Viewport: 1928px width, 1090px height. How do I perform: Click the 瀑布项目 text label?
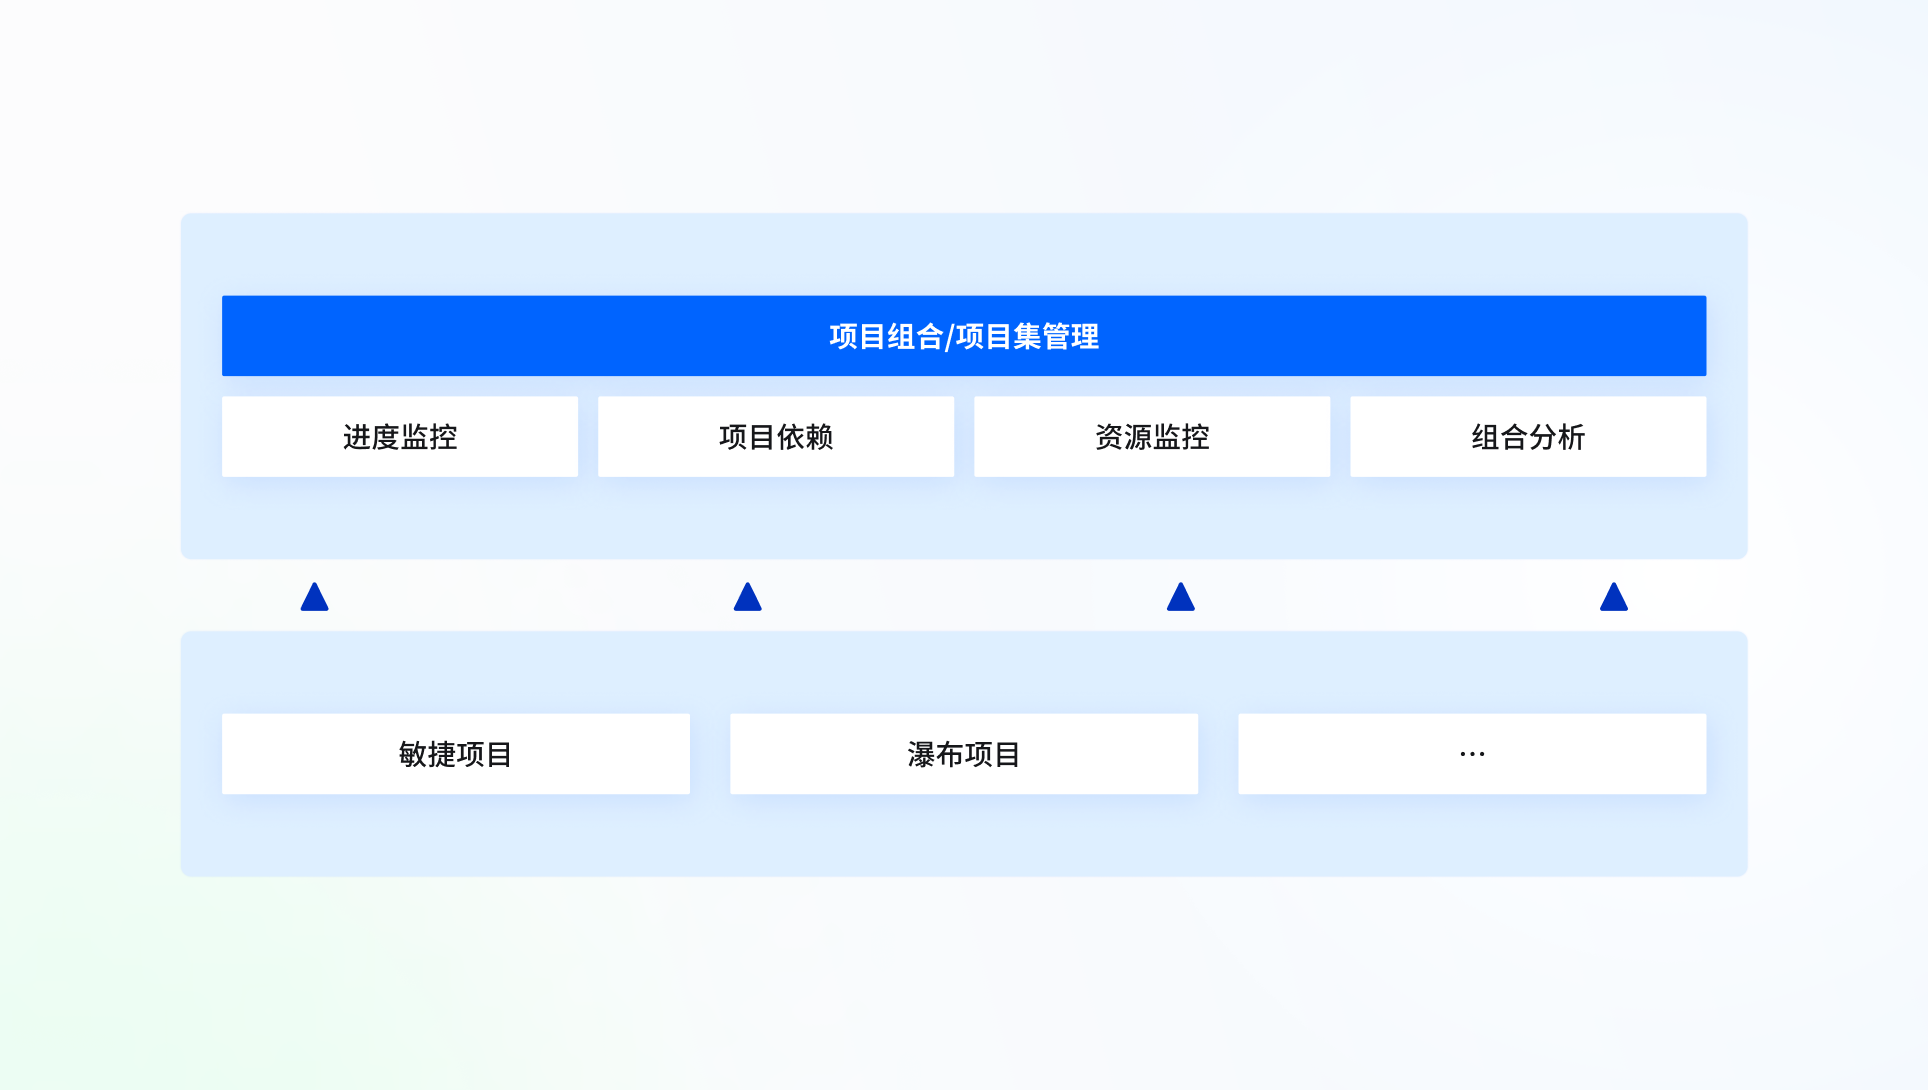(963, 754)
